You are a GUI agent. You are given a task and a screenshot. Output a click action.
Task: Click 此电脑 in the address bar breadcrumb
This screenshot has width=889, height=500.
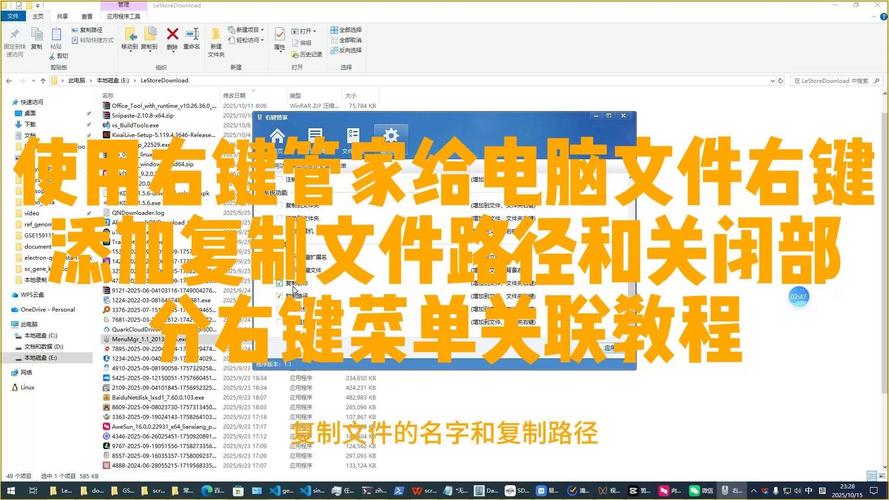[x=77, y=81]
